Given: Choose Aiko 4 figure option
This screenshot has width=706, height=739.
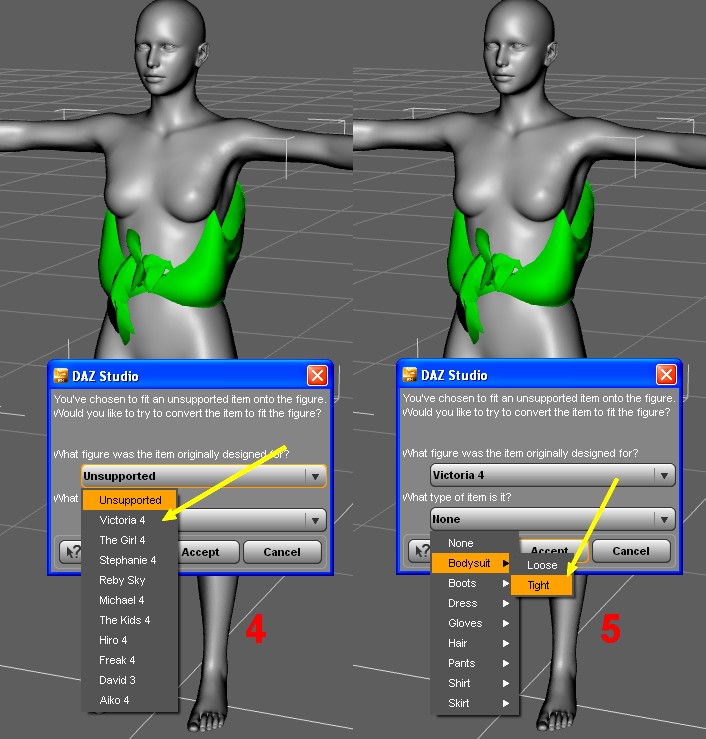Looking at the screenshot, I should click(x=130, y=700).
